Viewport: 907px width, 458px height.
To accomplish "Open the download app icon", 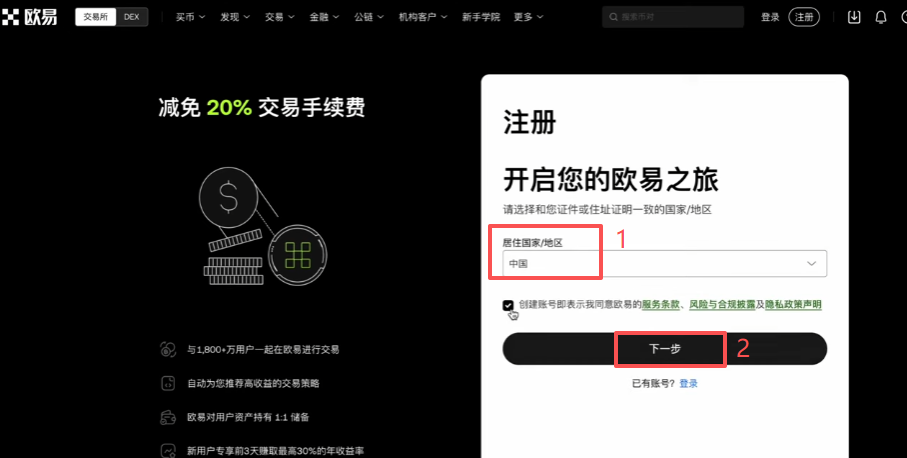I will (x=854, y=17).
